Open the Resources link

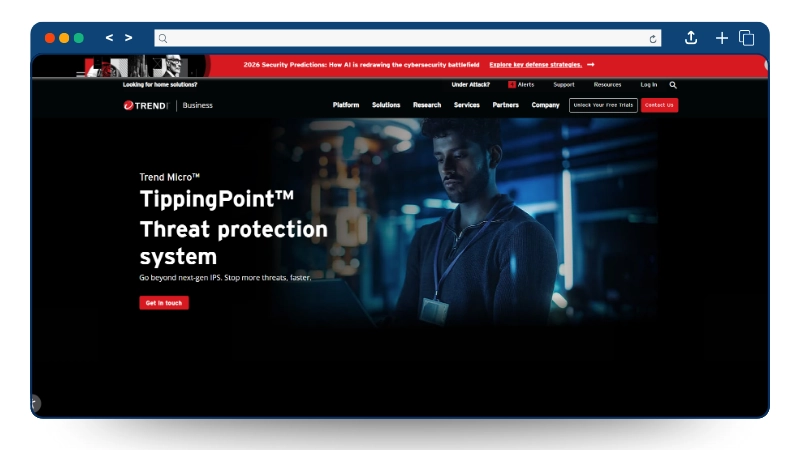point(607,85)
